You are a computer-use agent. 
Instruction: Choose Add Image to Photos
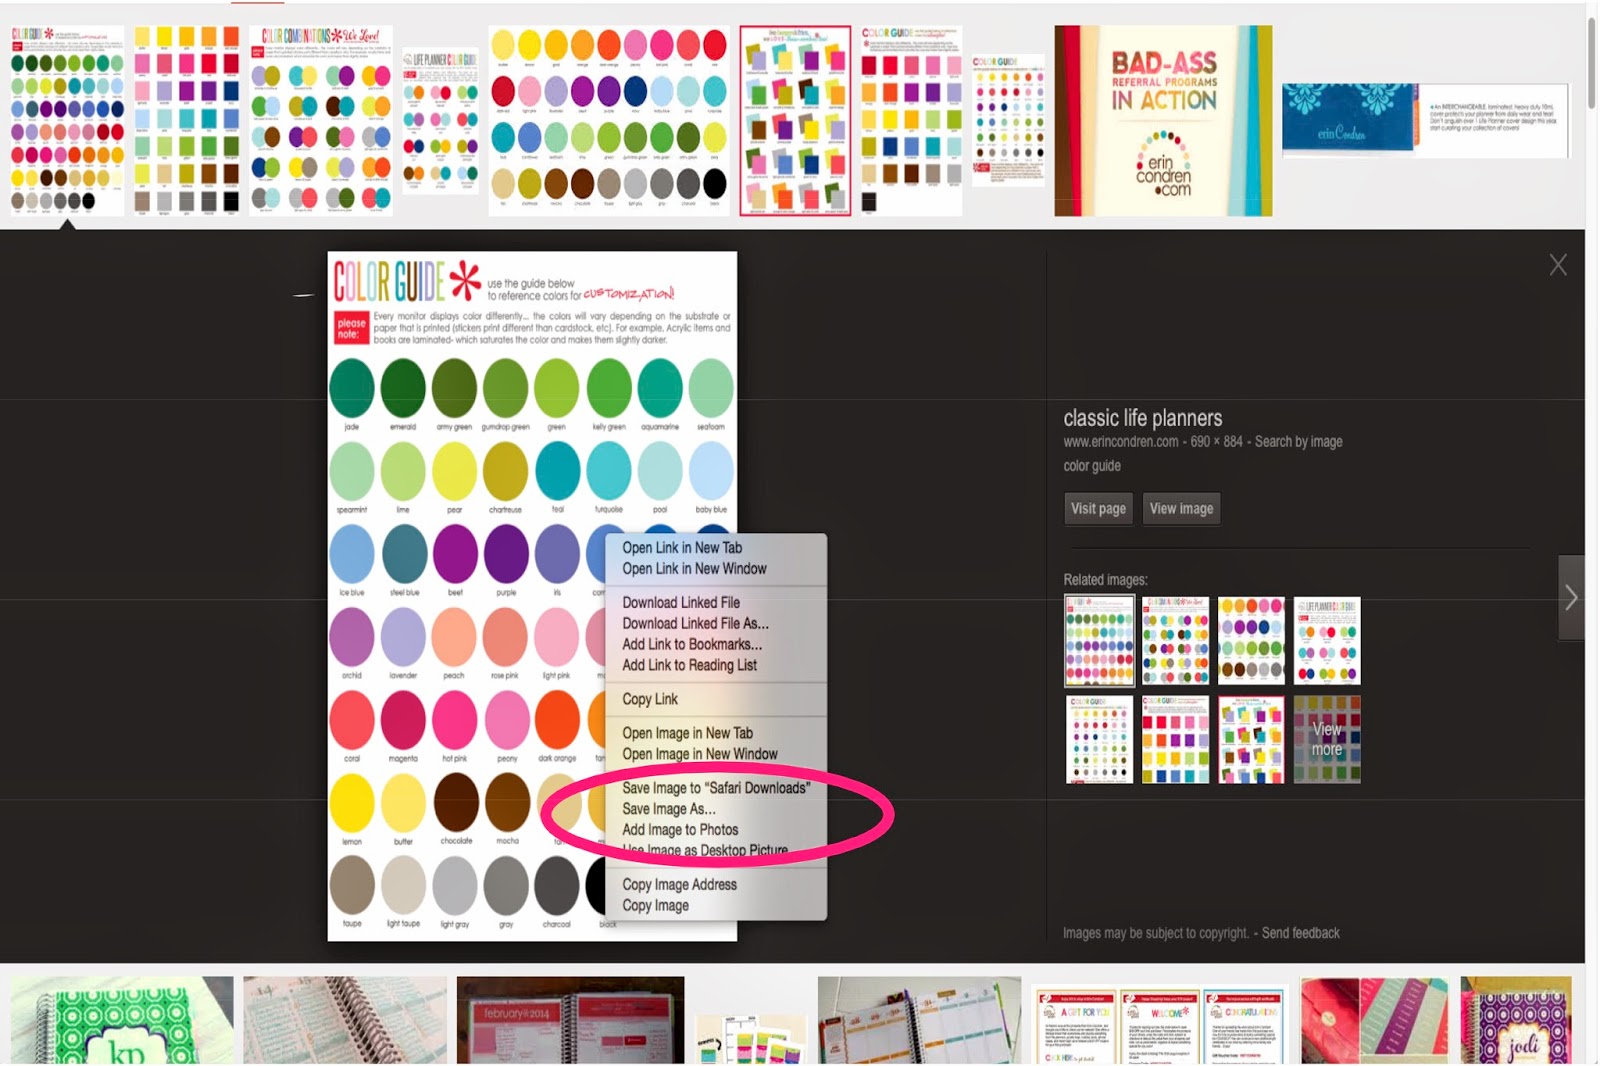pyautogui.click(x=680, y=830)
